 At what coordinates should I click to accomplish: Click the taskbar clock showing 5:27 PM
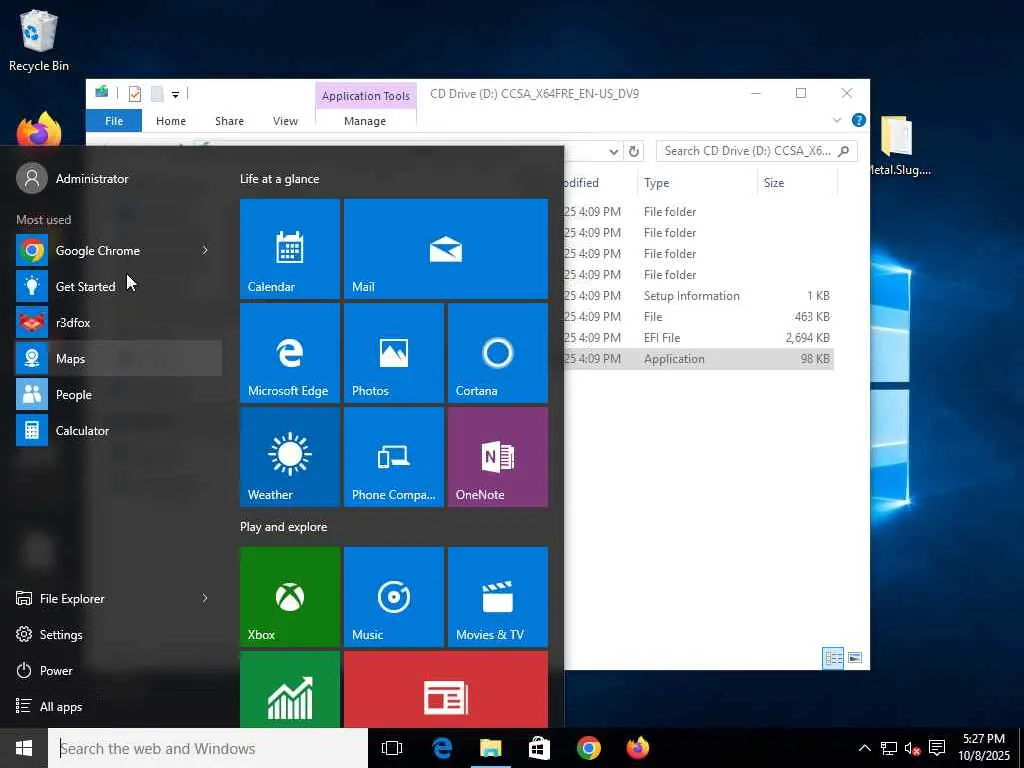(984, 748)
